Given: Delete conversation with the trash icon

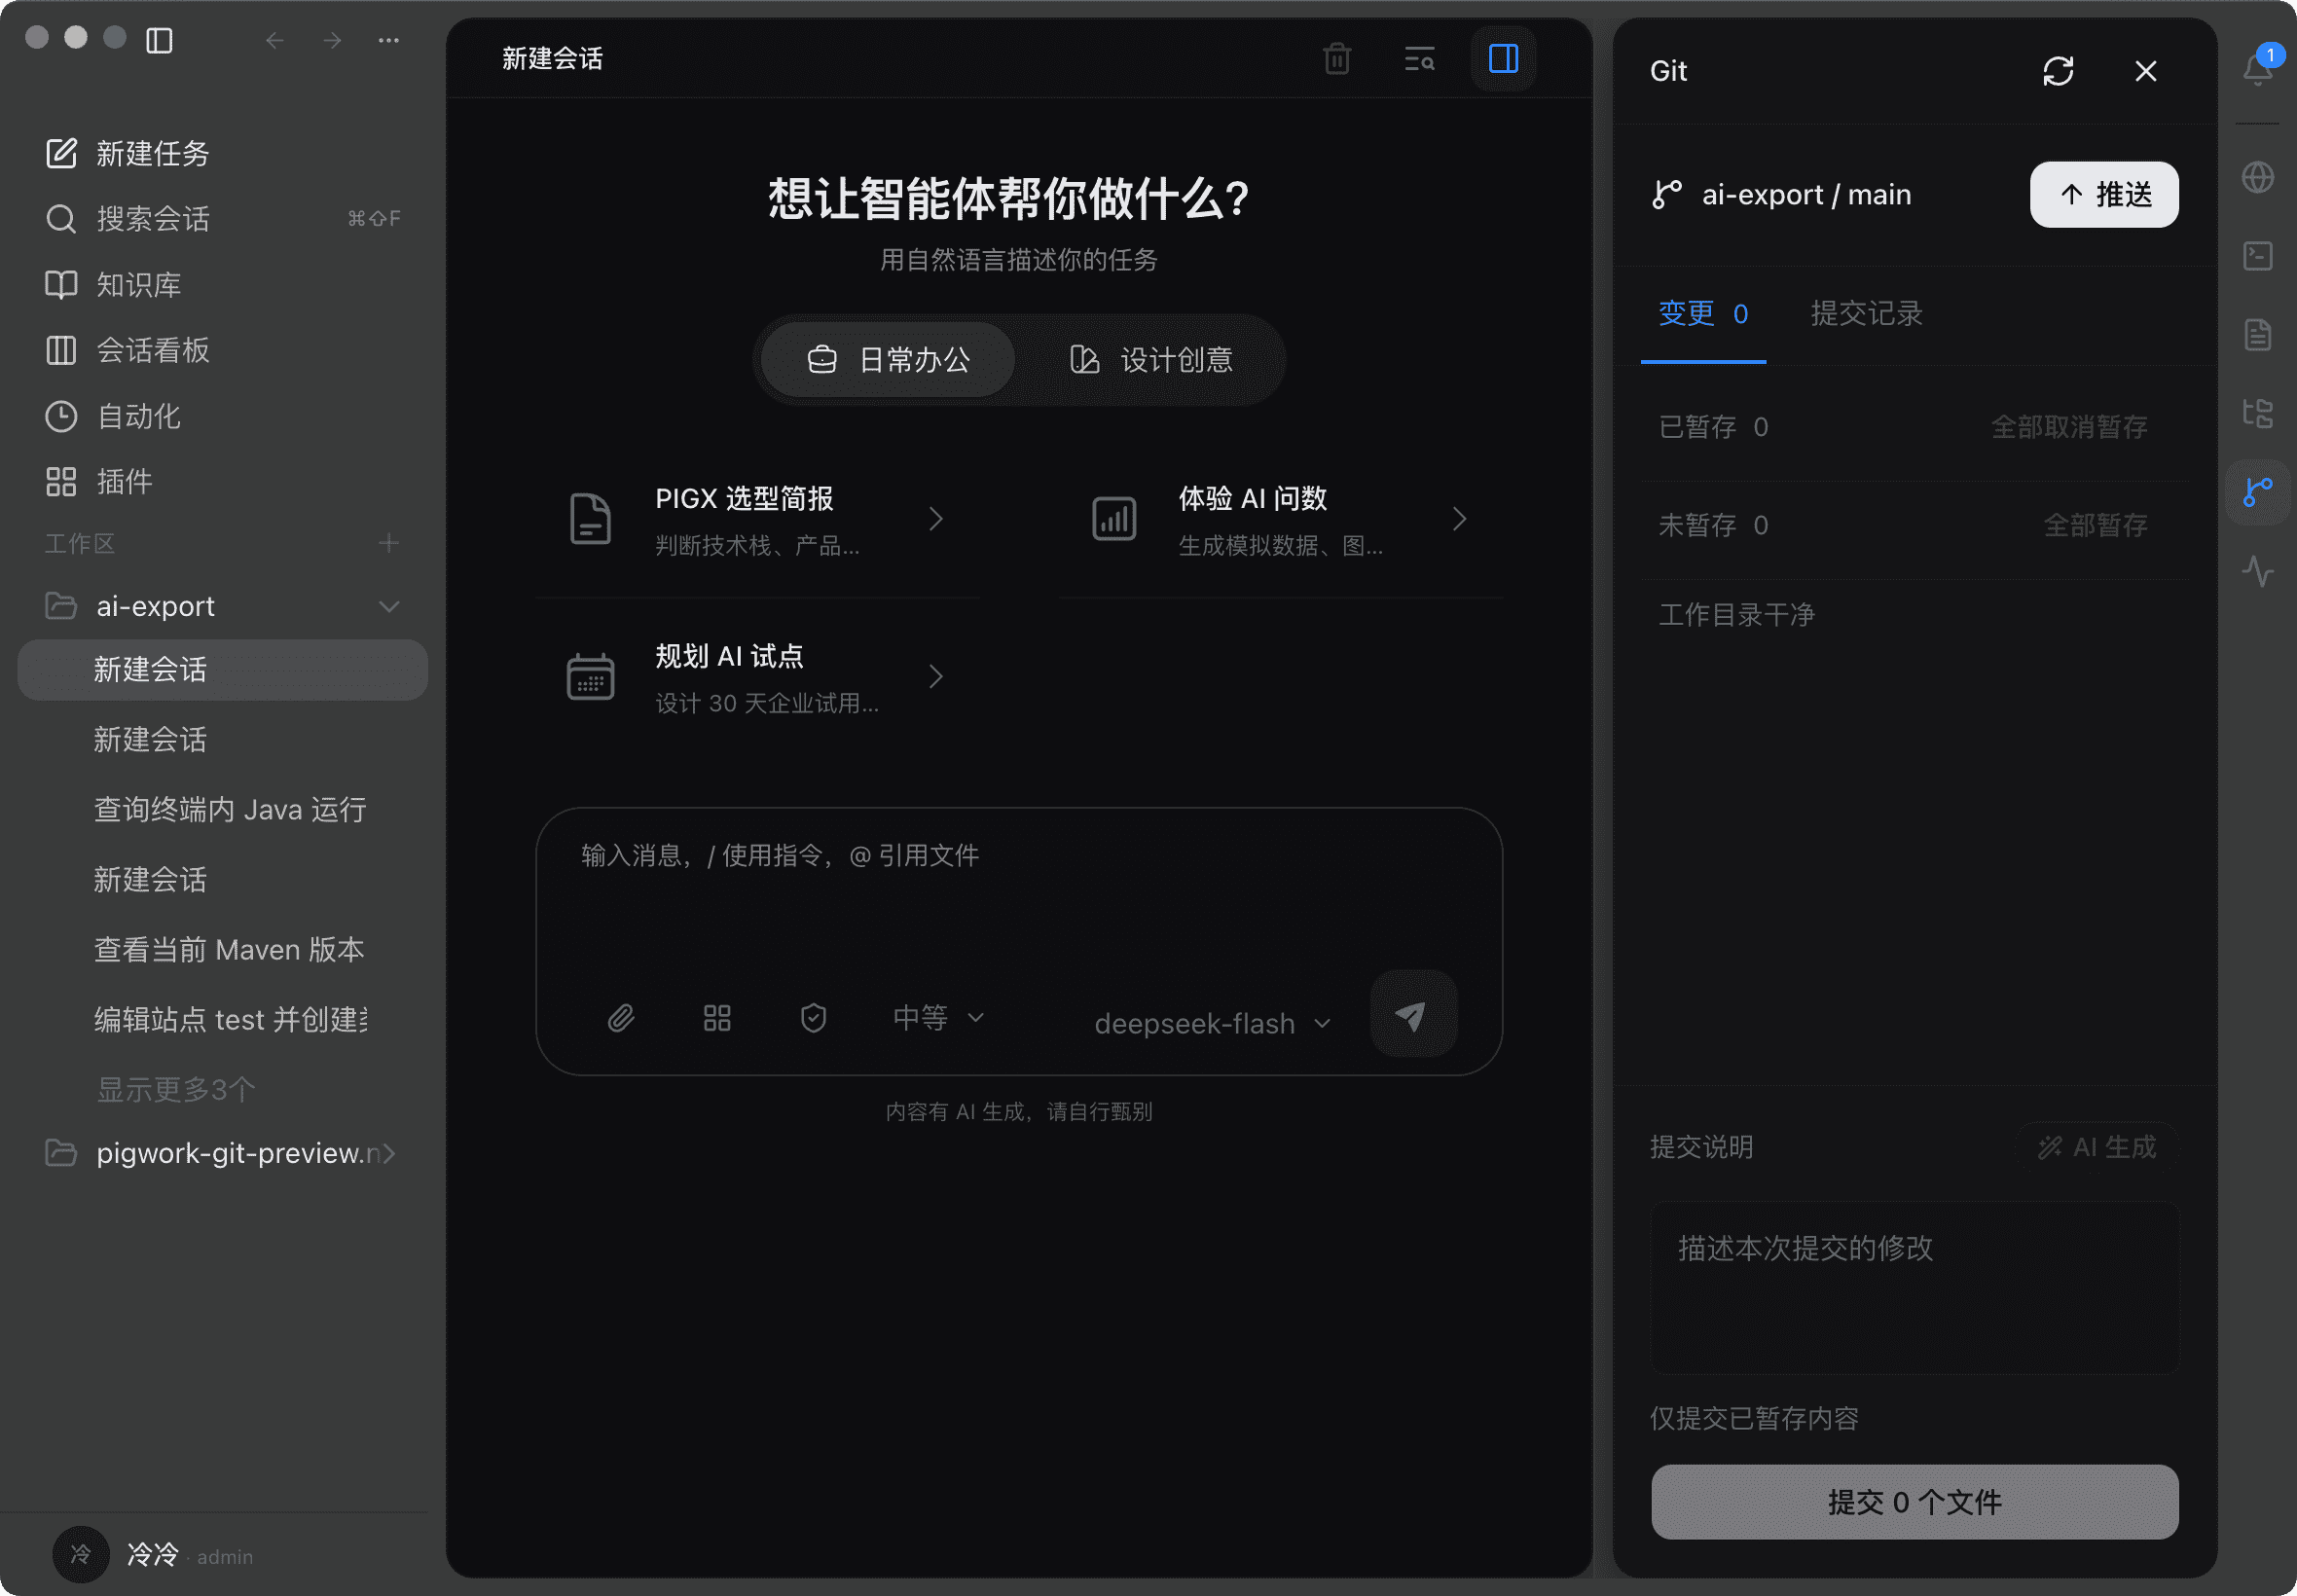Looking at the screenshot, I should 1337,59.
